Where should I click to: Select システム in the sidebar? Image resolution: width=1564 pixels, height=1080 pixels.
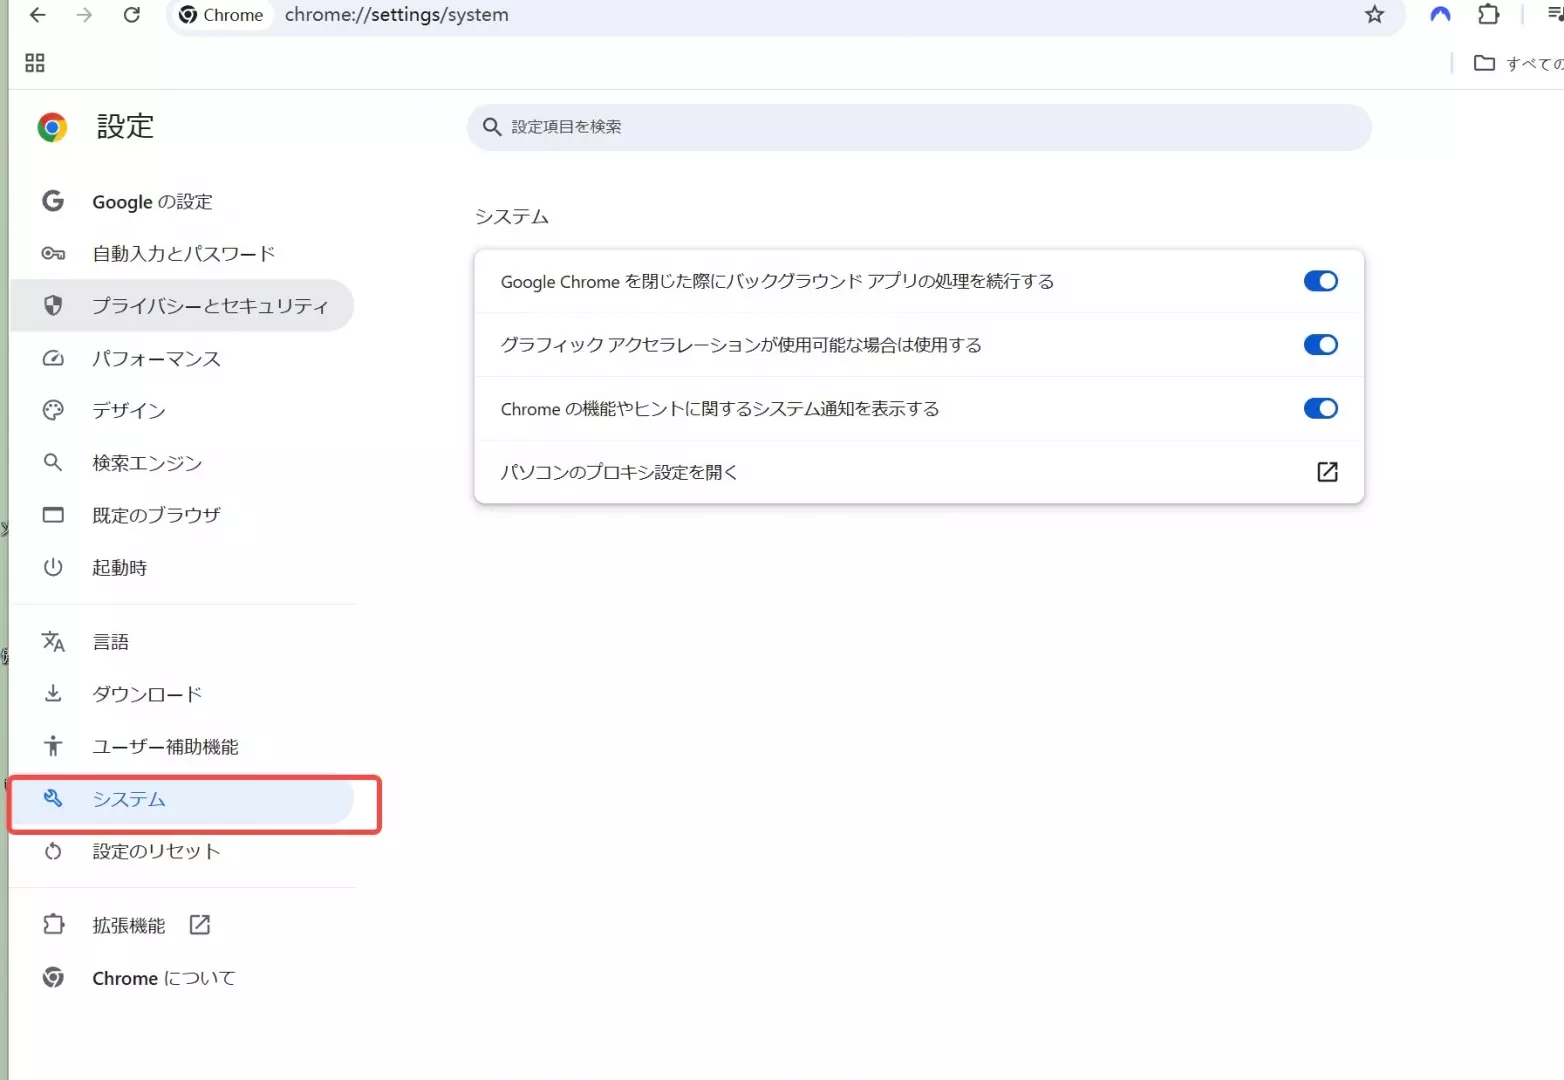pos(182,799)
